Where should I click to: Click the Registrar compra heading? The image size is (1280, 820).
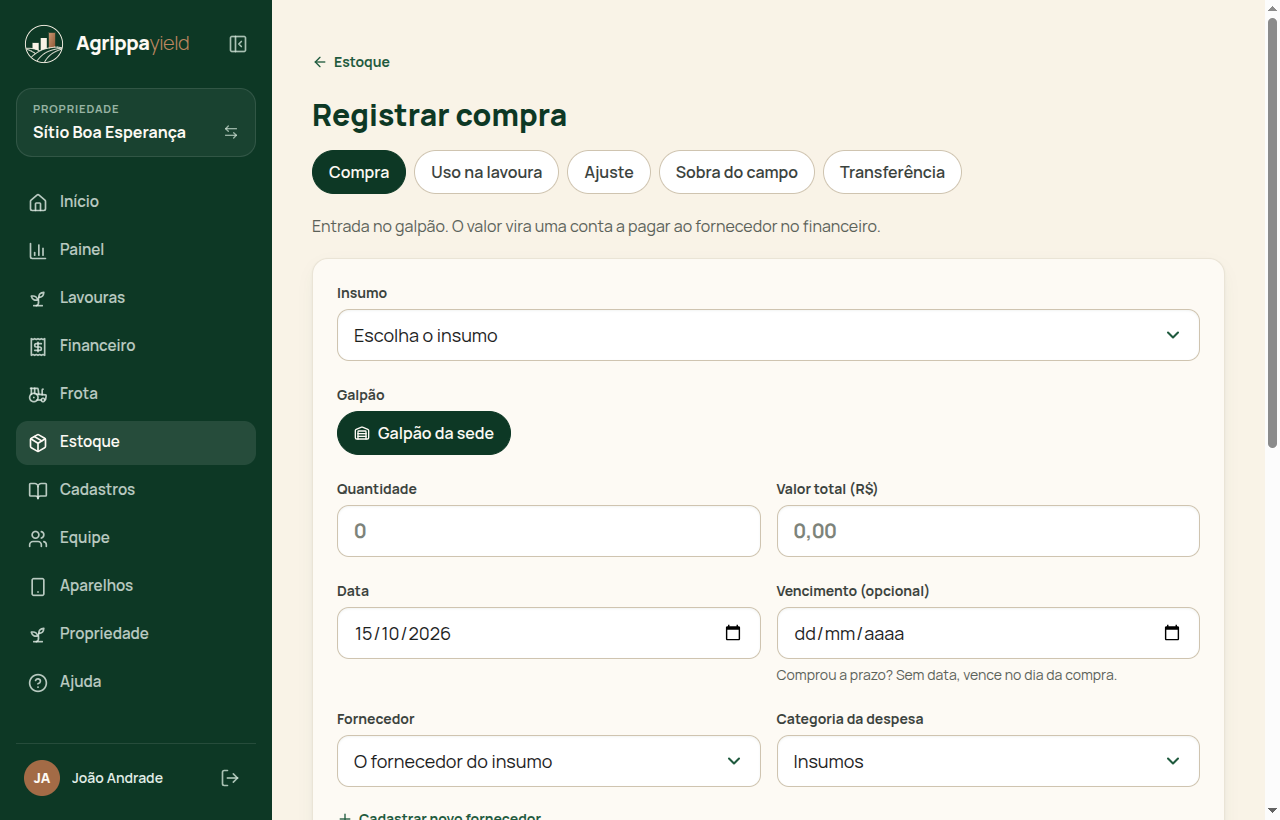[439, 115]
